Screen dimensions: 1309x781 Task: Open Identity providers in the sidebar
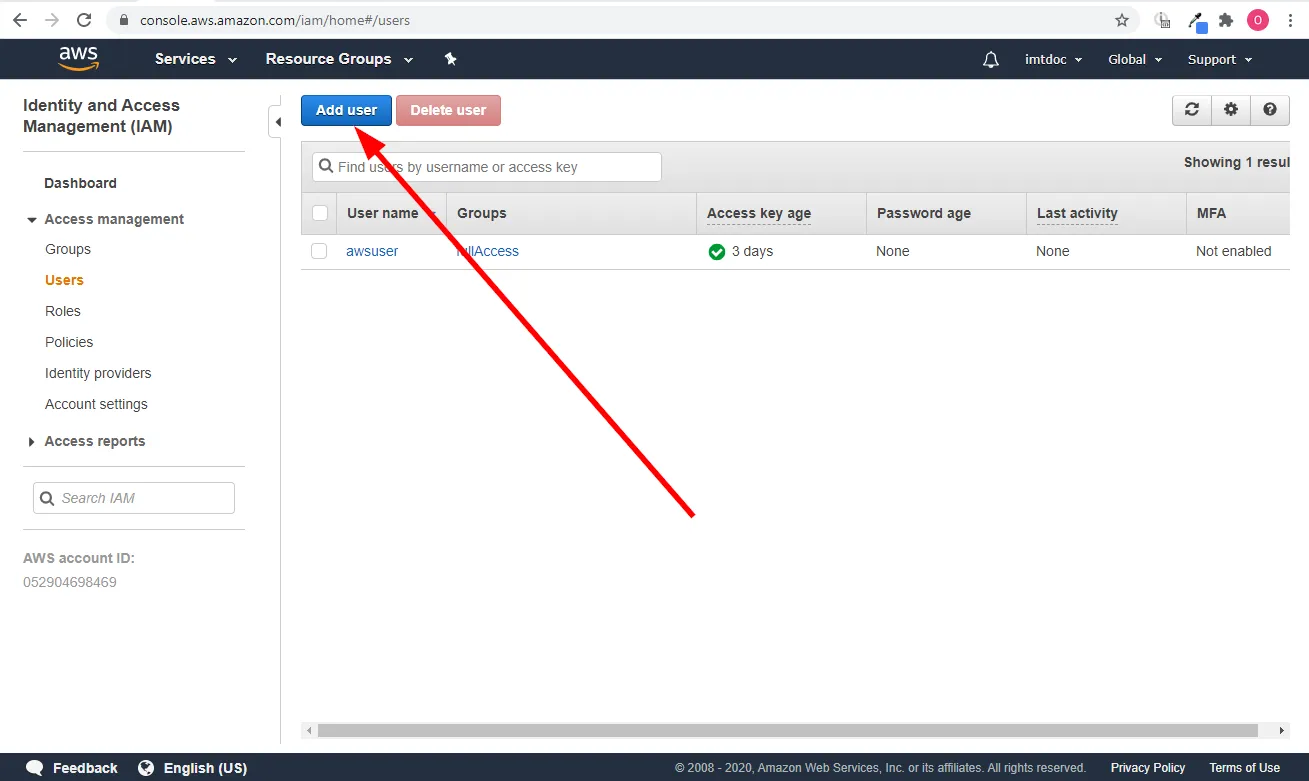click(x=98, y=373)
